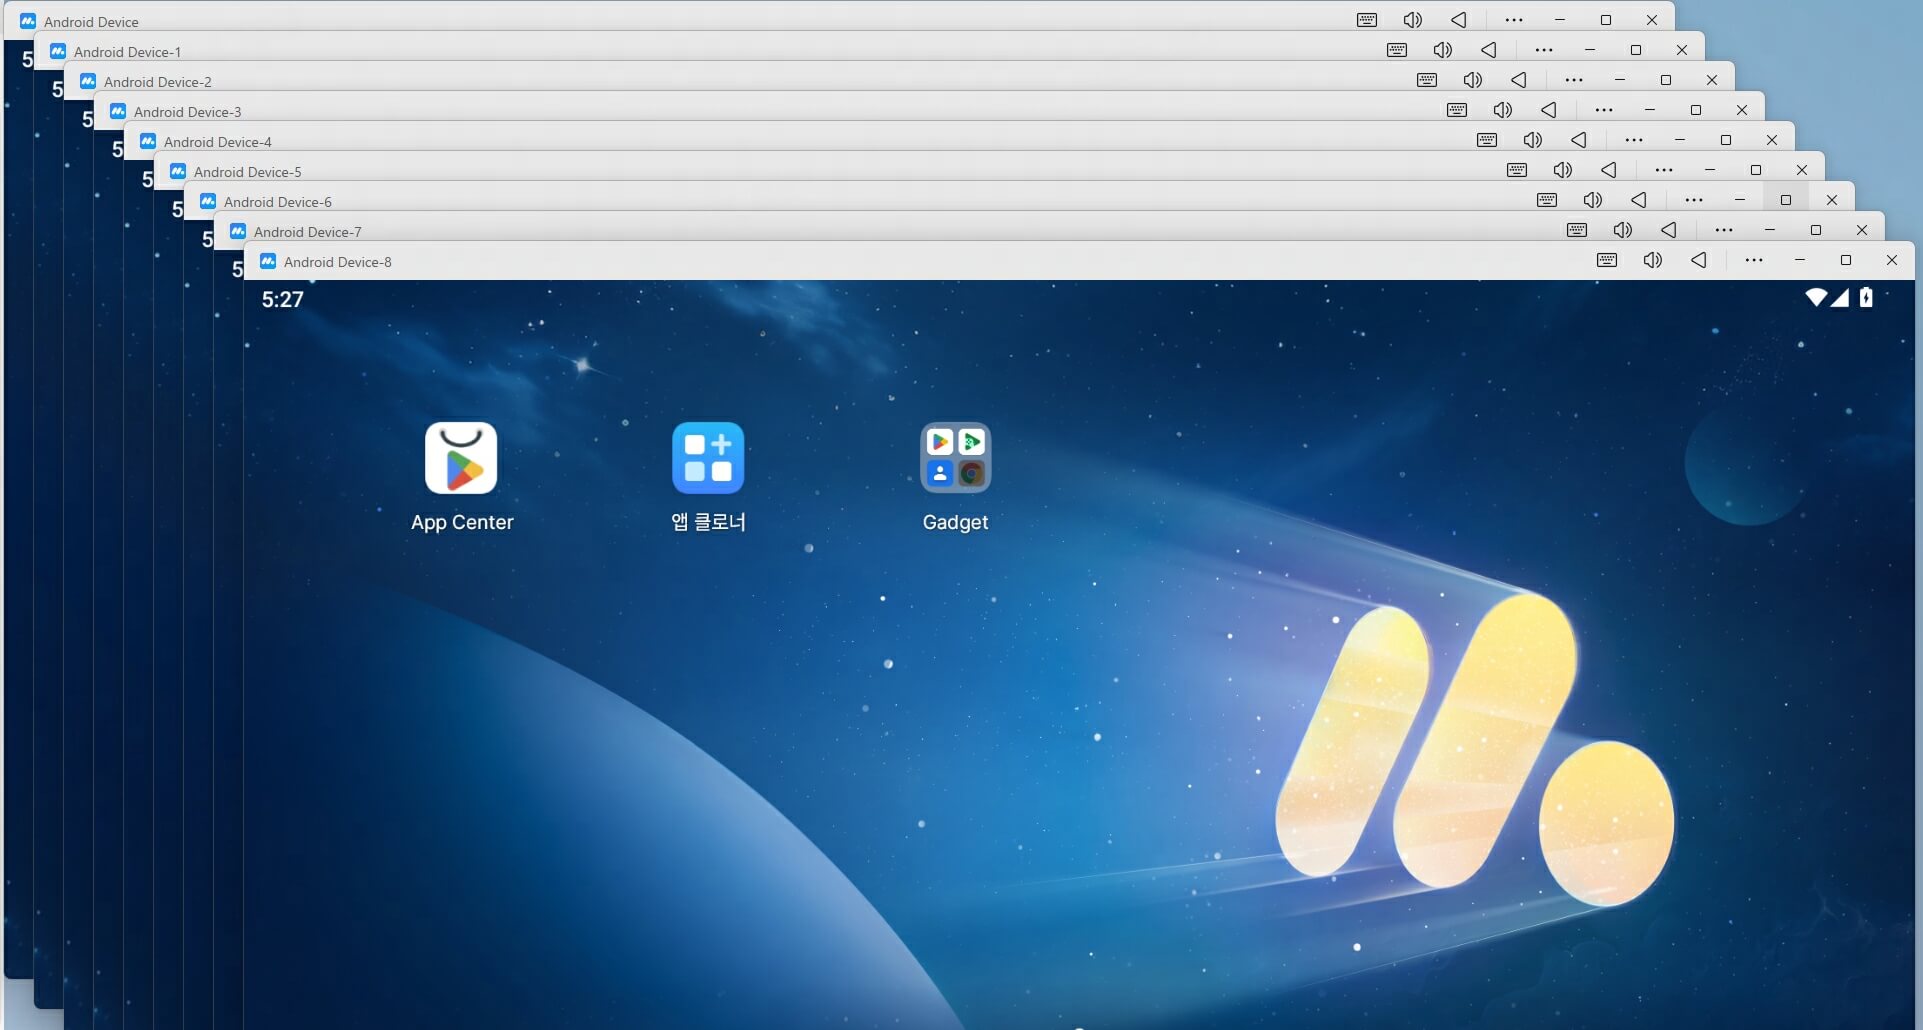Open three-dot menu in Android Device-7 window
Image resolution: width=1923 pixels, height=1030 pixels.
pyautogui.click(x=1724, y=230)
